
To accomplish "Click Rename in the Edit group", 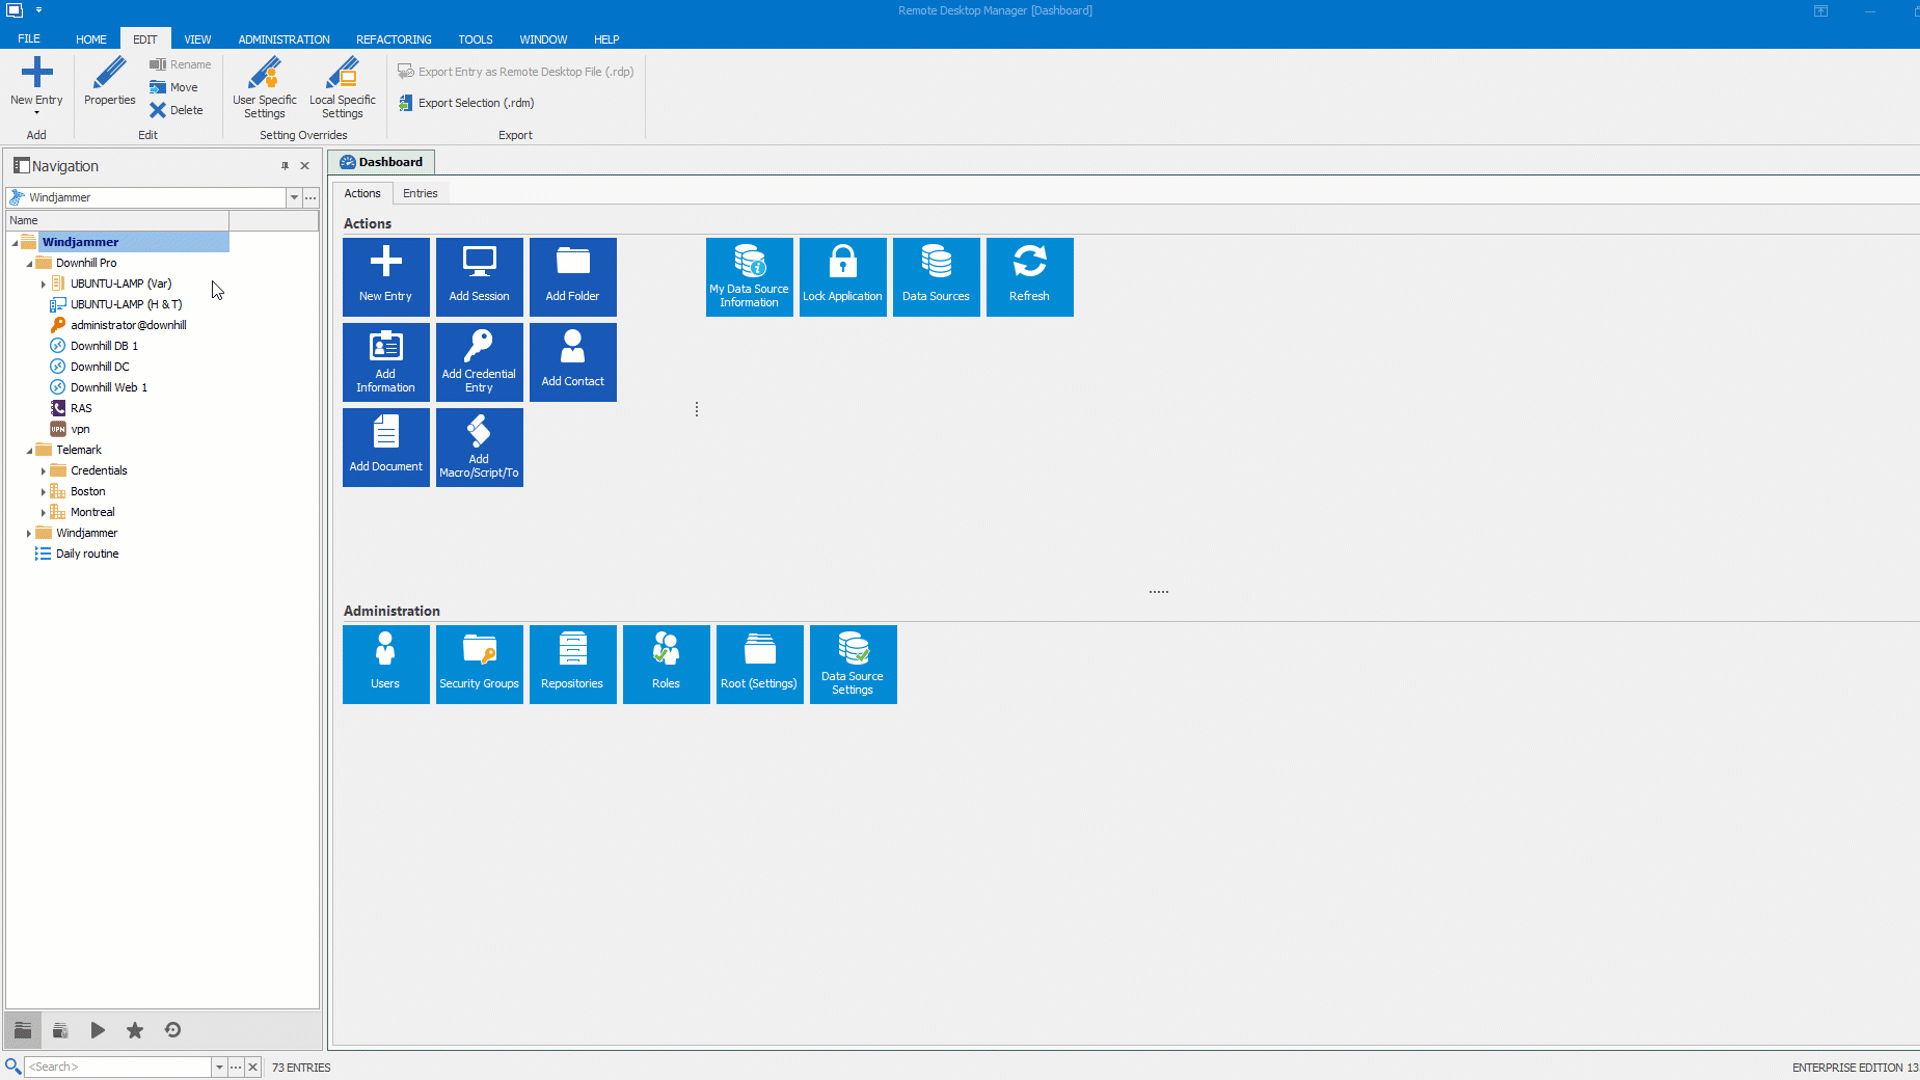I will pos(180,64).
